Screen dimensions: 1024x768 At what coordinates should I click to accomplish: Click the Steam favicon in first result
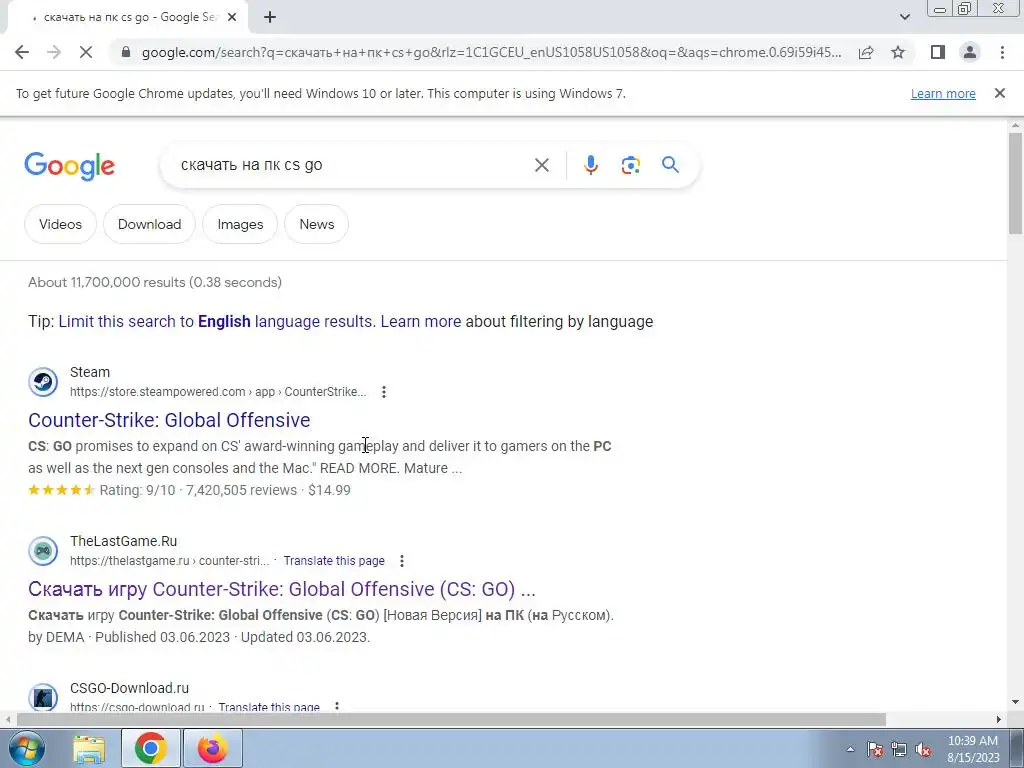point(43,382)
